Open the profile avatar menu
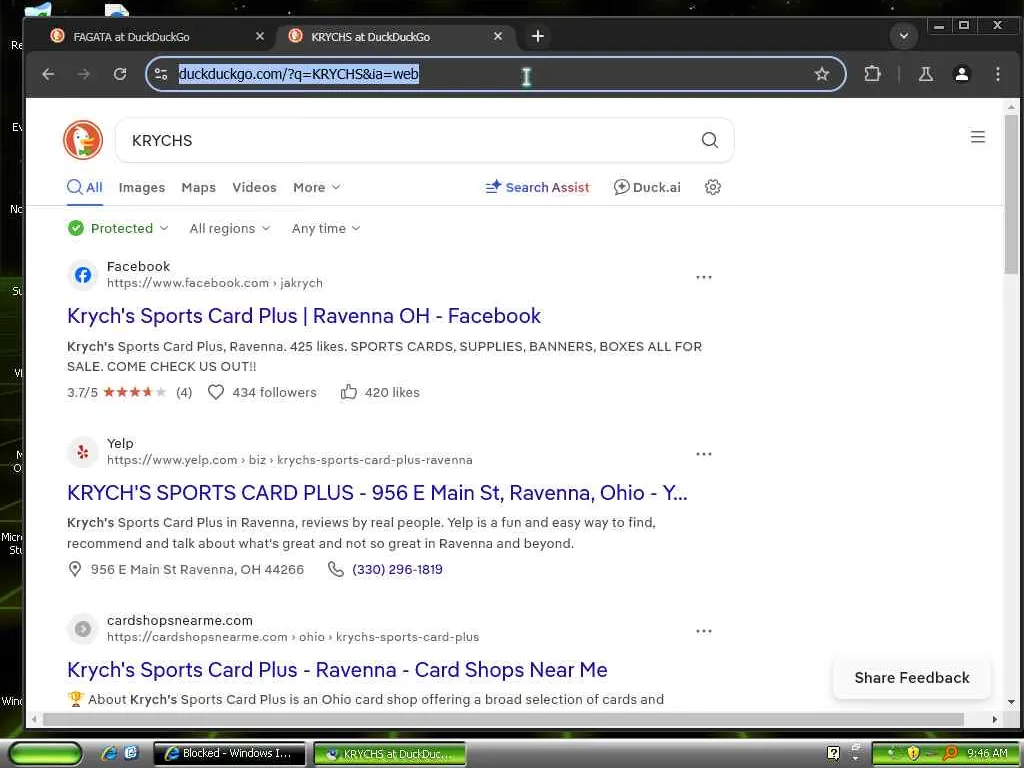Screen dimensions: 1024x768 (x=961, y=74)
